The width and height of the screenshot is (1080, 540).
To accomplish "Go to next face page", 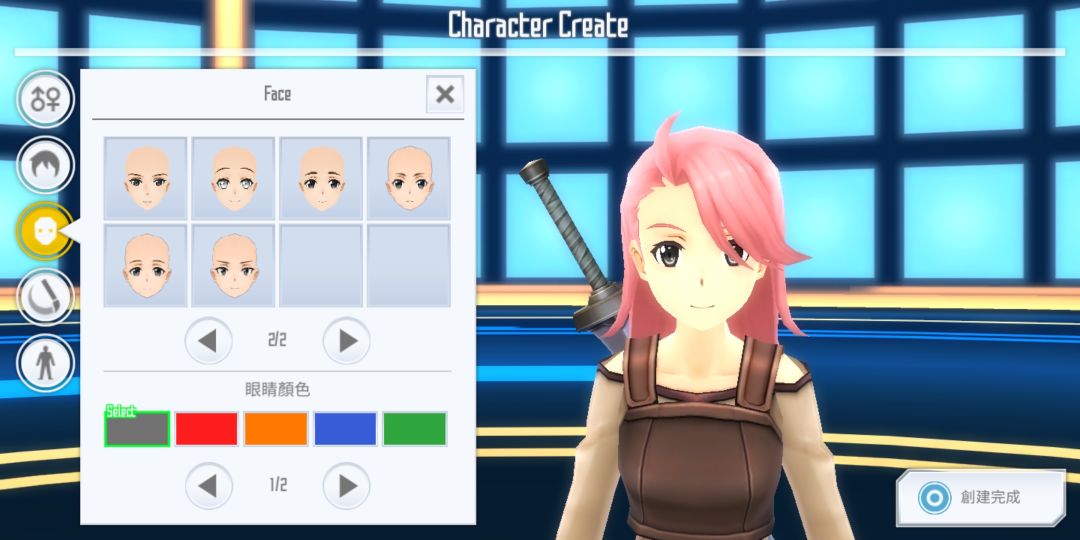I will [x=346, y=340].
